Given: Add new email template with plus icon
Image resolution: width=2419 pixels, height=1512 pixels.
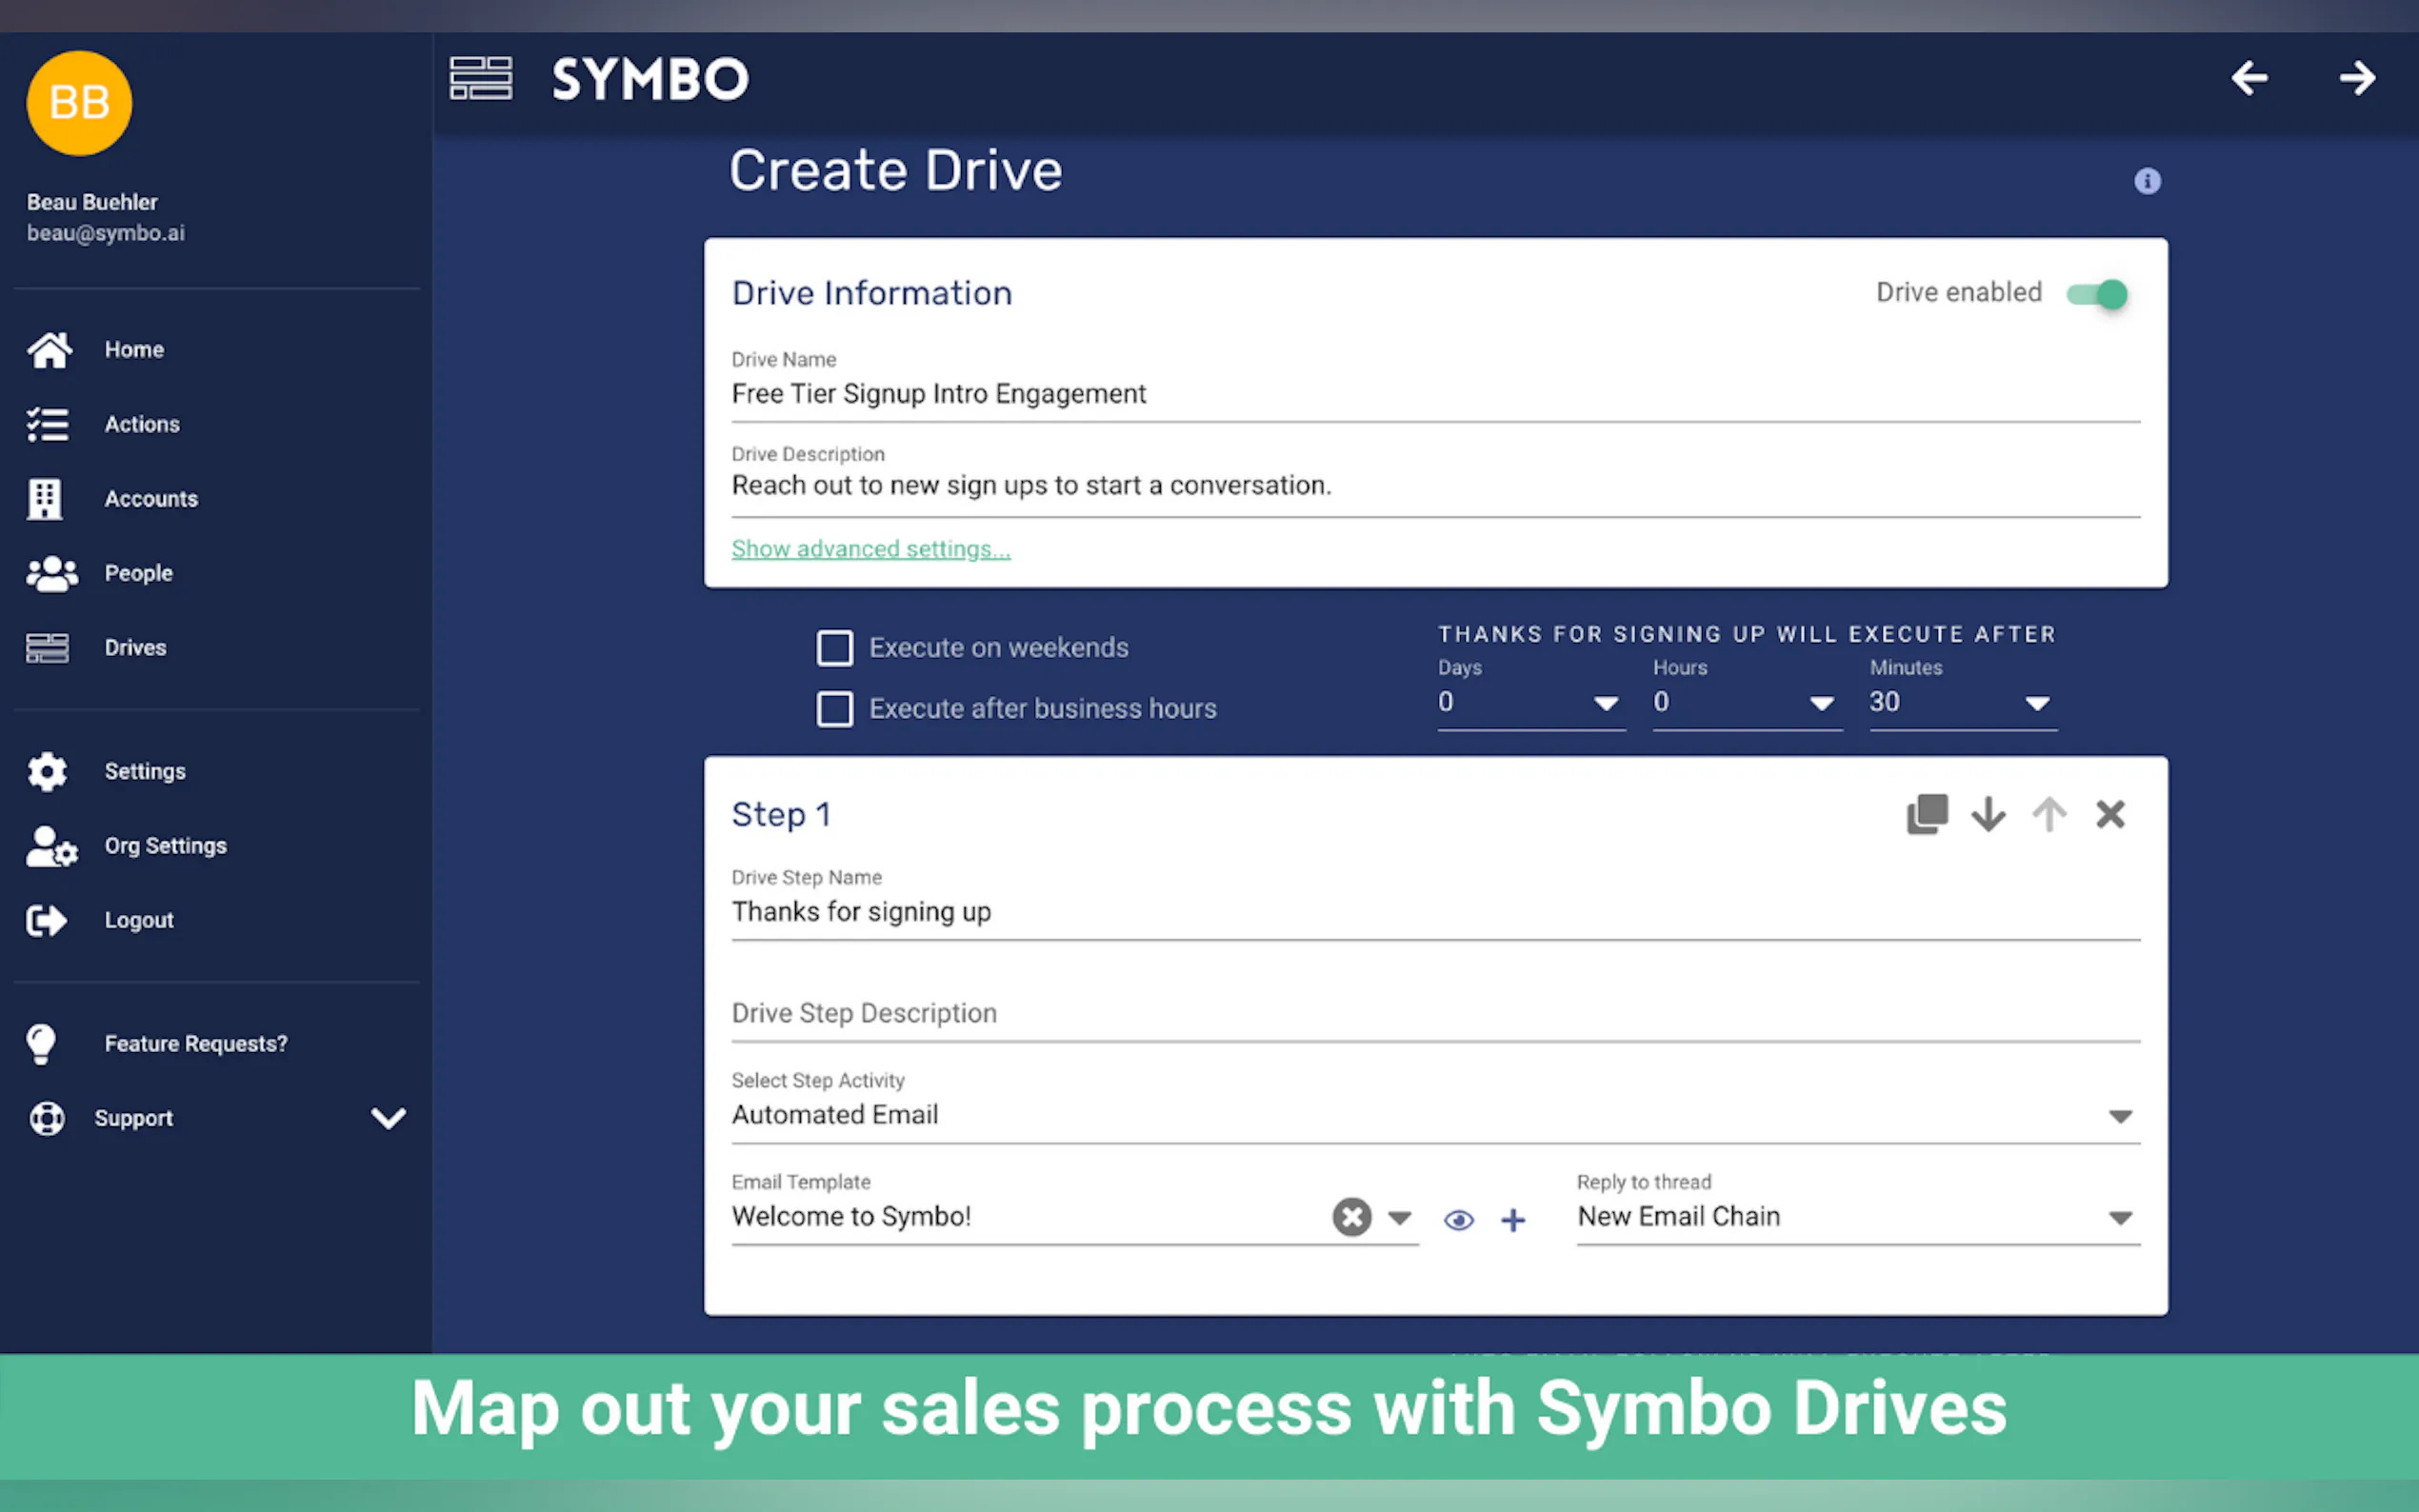Looking at the screenshot, I should 1513,1219.
